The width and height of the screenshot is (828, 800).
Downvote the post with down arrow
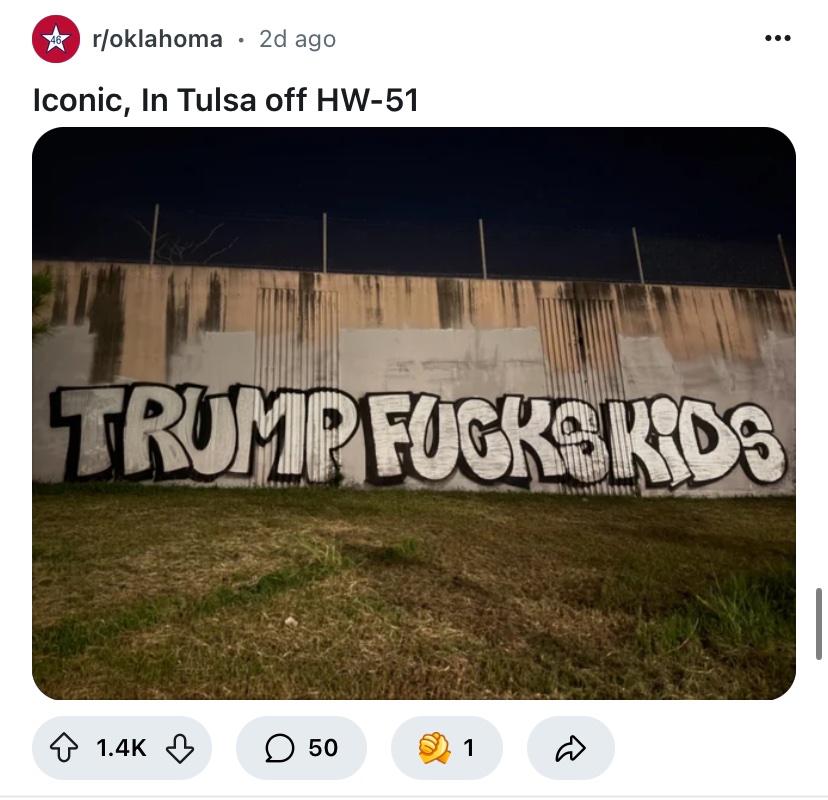180,748
